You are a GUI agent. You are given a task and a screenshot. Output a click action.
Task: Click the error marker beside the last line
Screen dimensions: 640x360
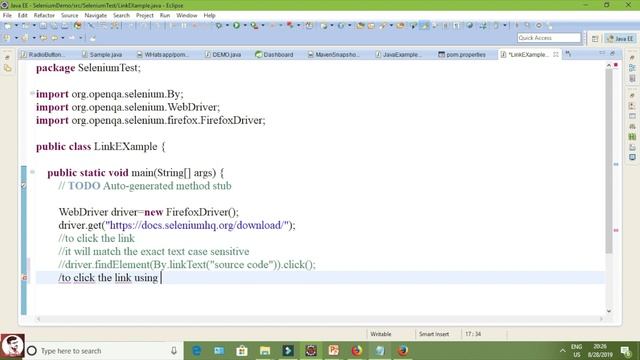24,278
